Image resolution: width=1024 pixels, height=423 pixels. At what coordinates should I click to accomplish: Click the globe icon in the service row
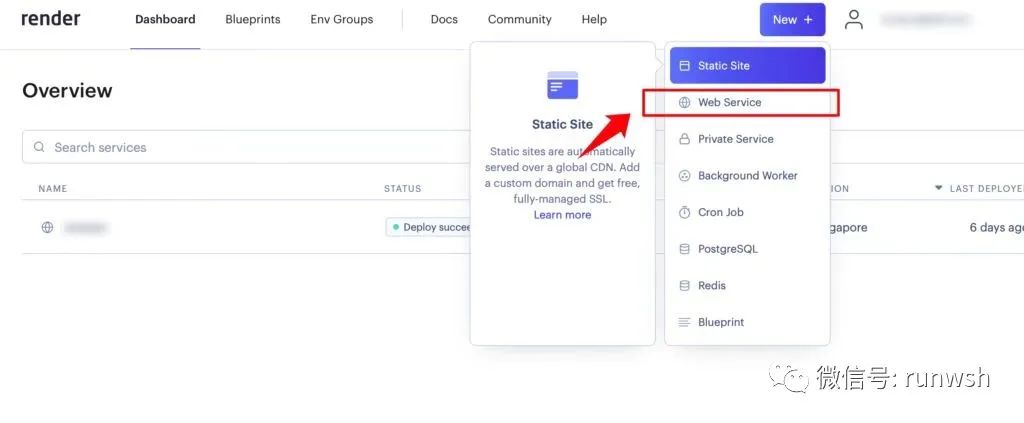[47, 228]
